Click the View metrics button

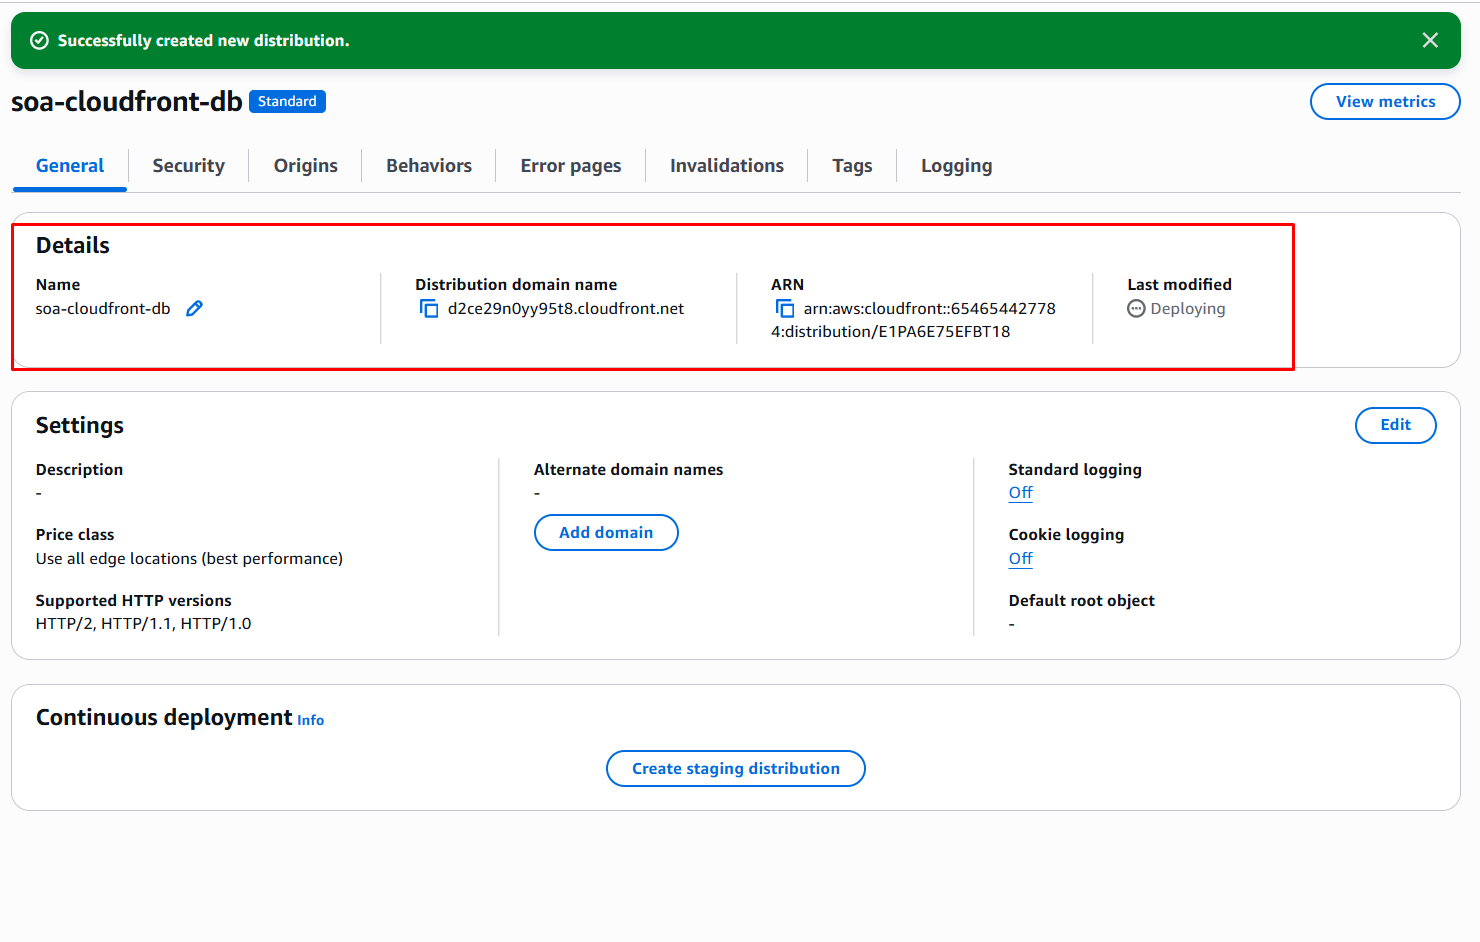tap(1385, 102)
